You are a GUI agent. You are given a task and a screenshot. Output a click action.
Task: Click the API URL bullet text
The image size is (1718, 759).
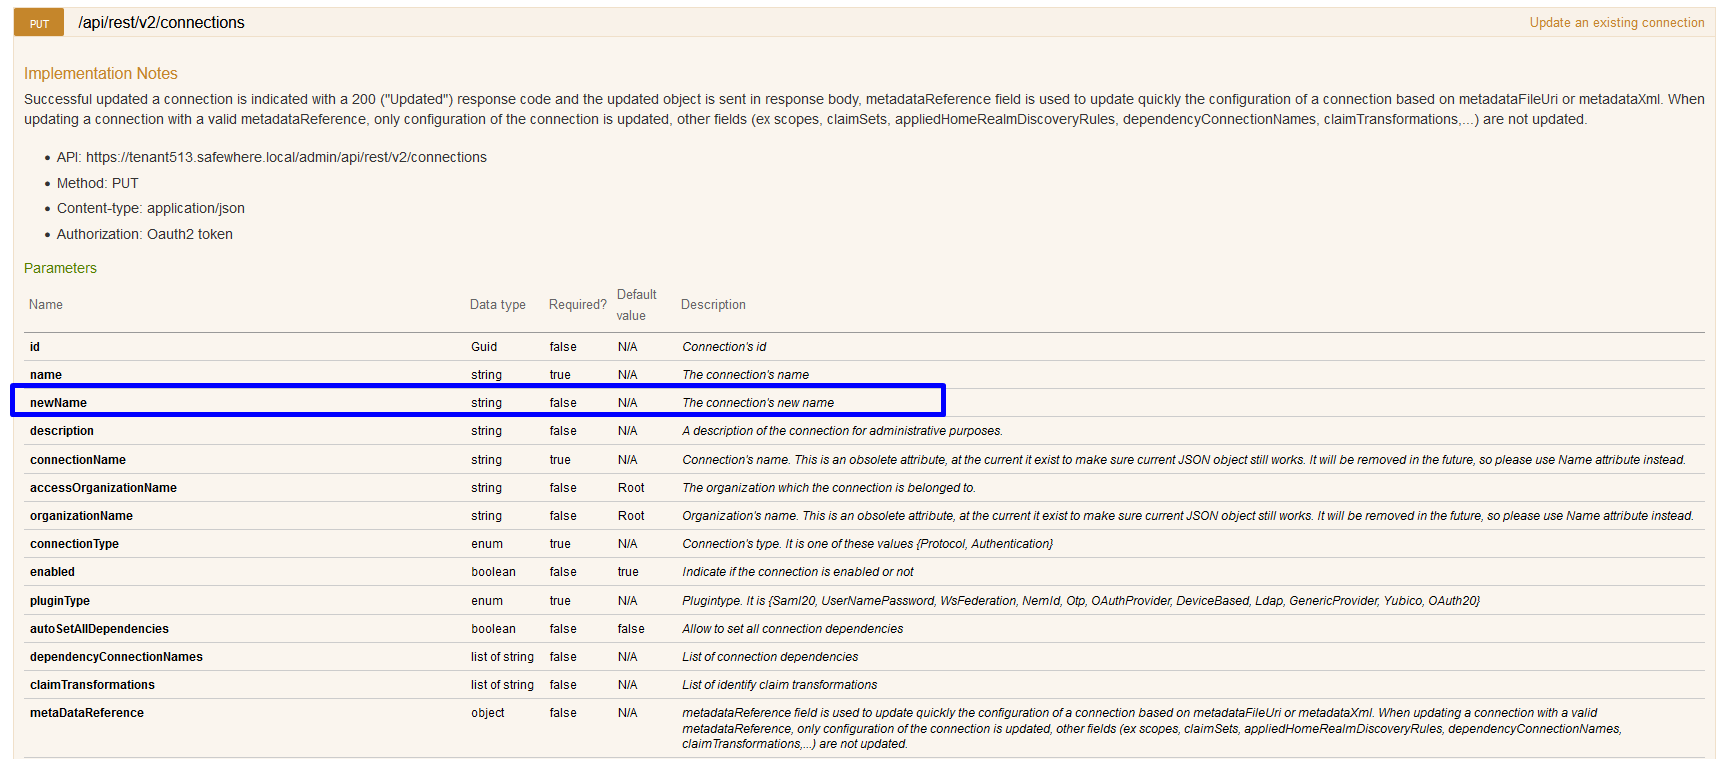point(271,157)
